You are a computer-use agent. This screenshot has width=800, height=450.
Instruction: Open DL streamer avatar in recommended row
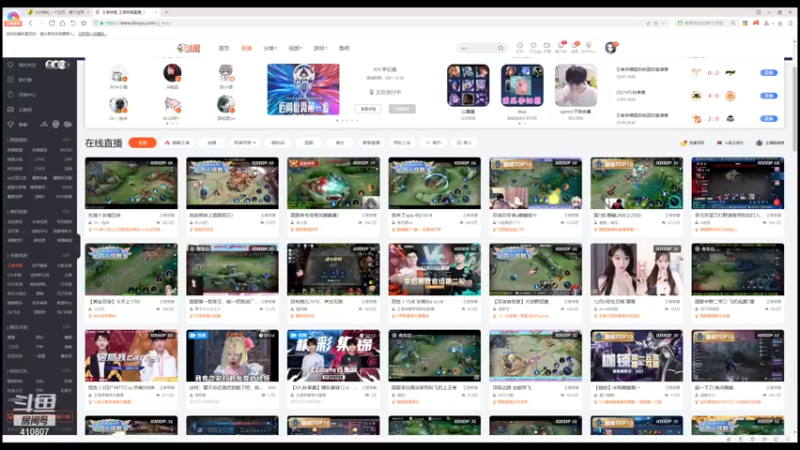pyautogui.click(x=118, y=105)
